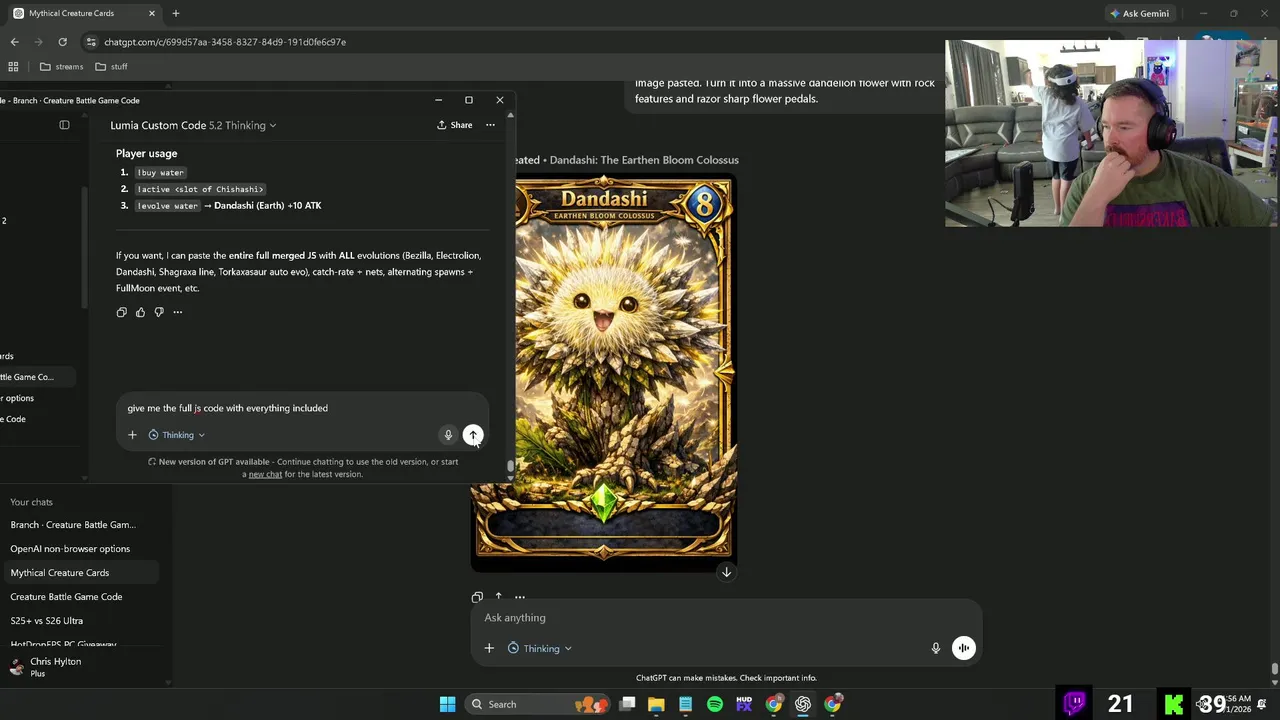The height and width of the screenshot is (720, 1280).
Task: Click the share upload icon below Dandashi card
Action: coord(499,597)
